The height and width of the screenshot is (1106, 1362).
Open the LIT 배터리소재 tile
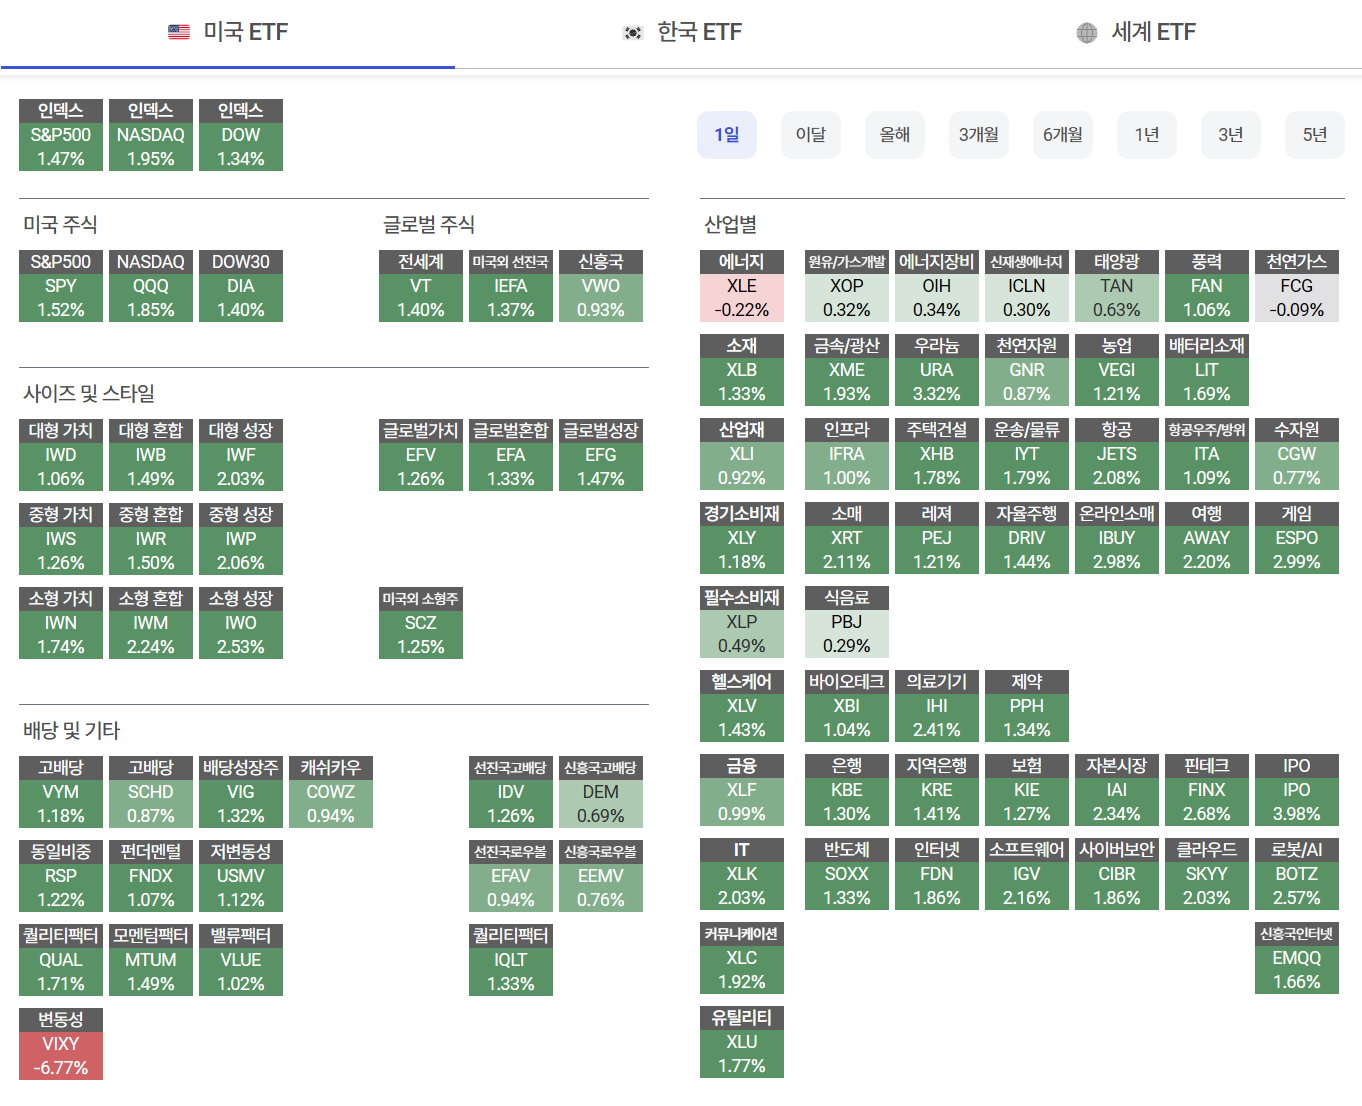(x=1207, y=370)
